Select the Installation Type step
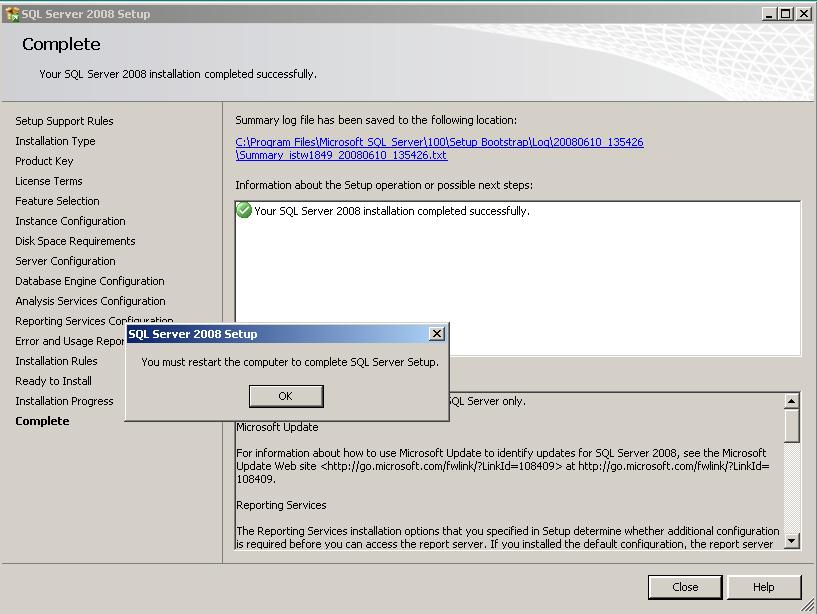Screen dimensions: 817x614 pos(55,141)
